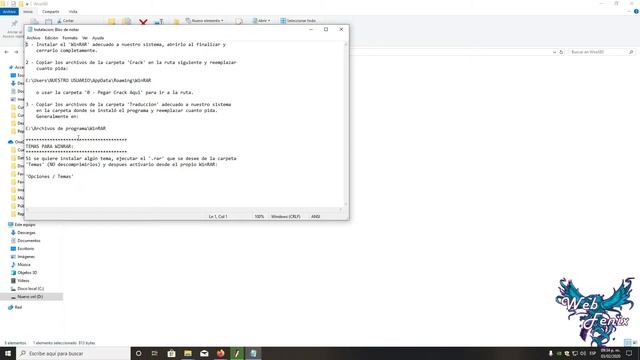Viewport: 640px width, 360px height.
Task: Open Descargas under Este equipo
Action: tap(23, 233)
